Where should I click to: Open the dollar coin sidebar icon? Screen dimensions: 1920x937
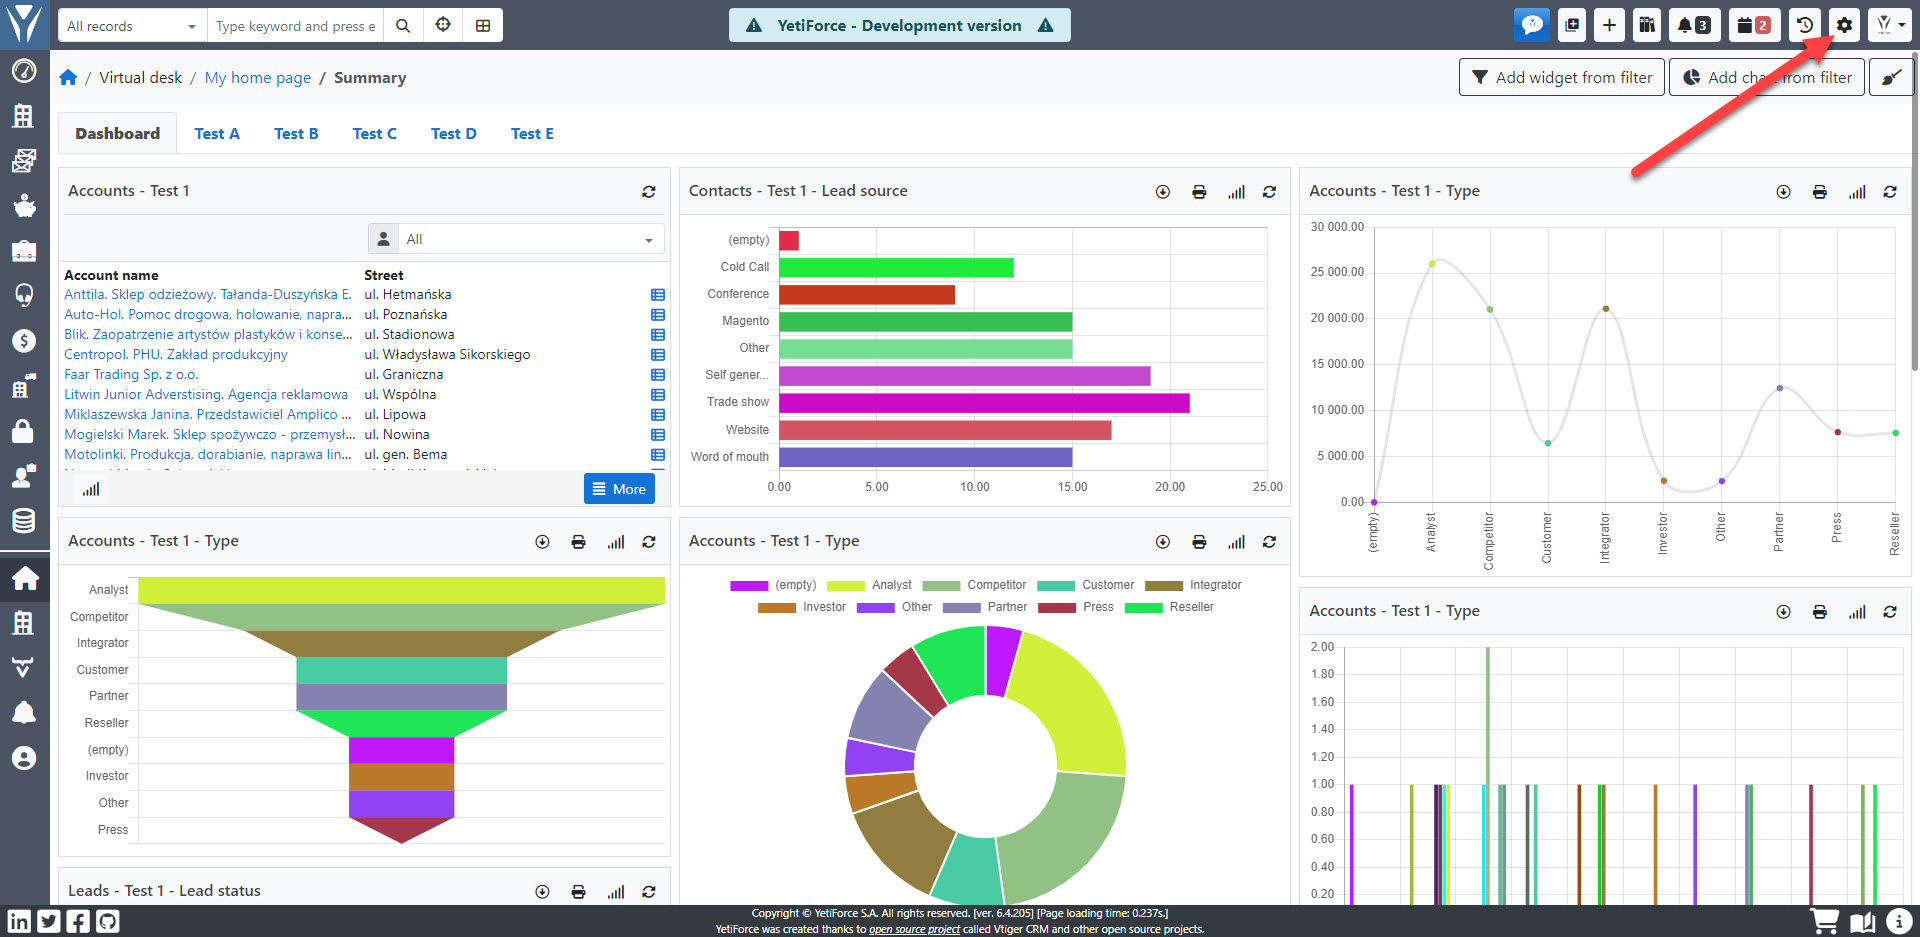pos(24,340)
